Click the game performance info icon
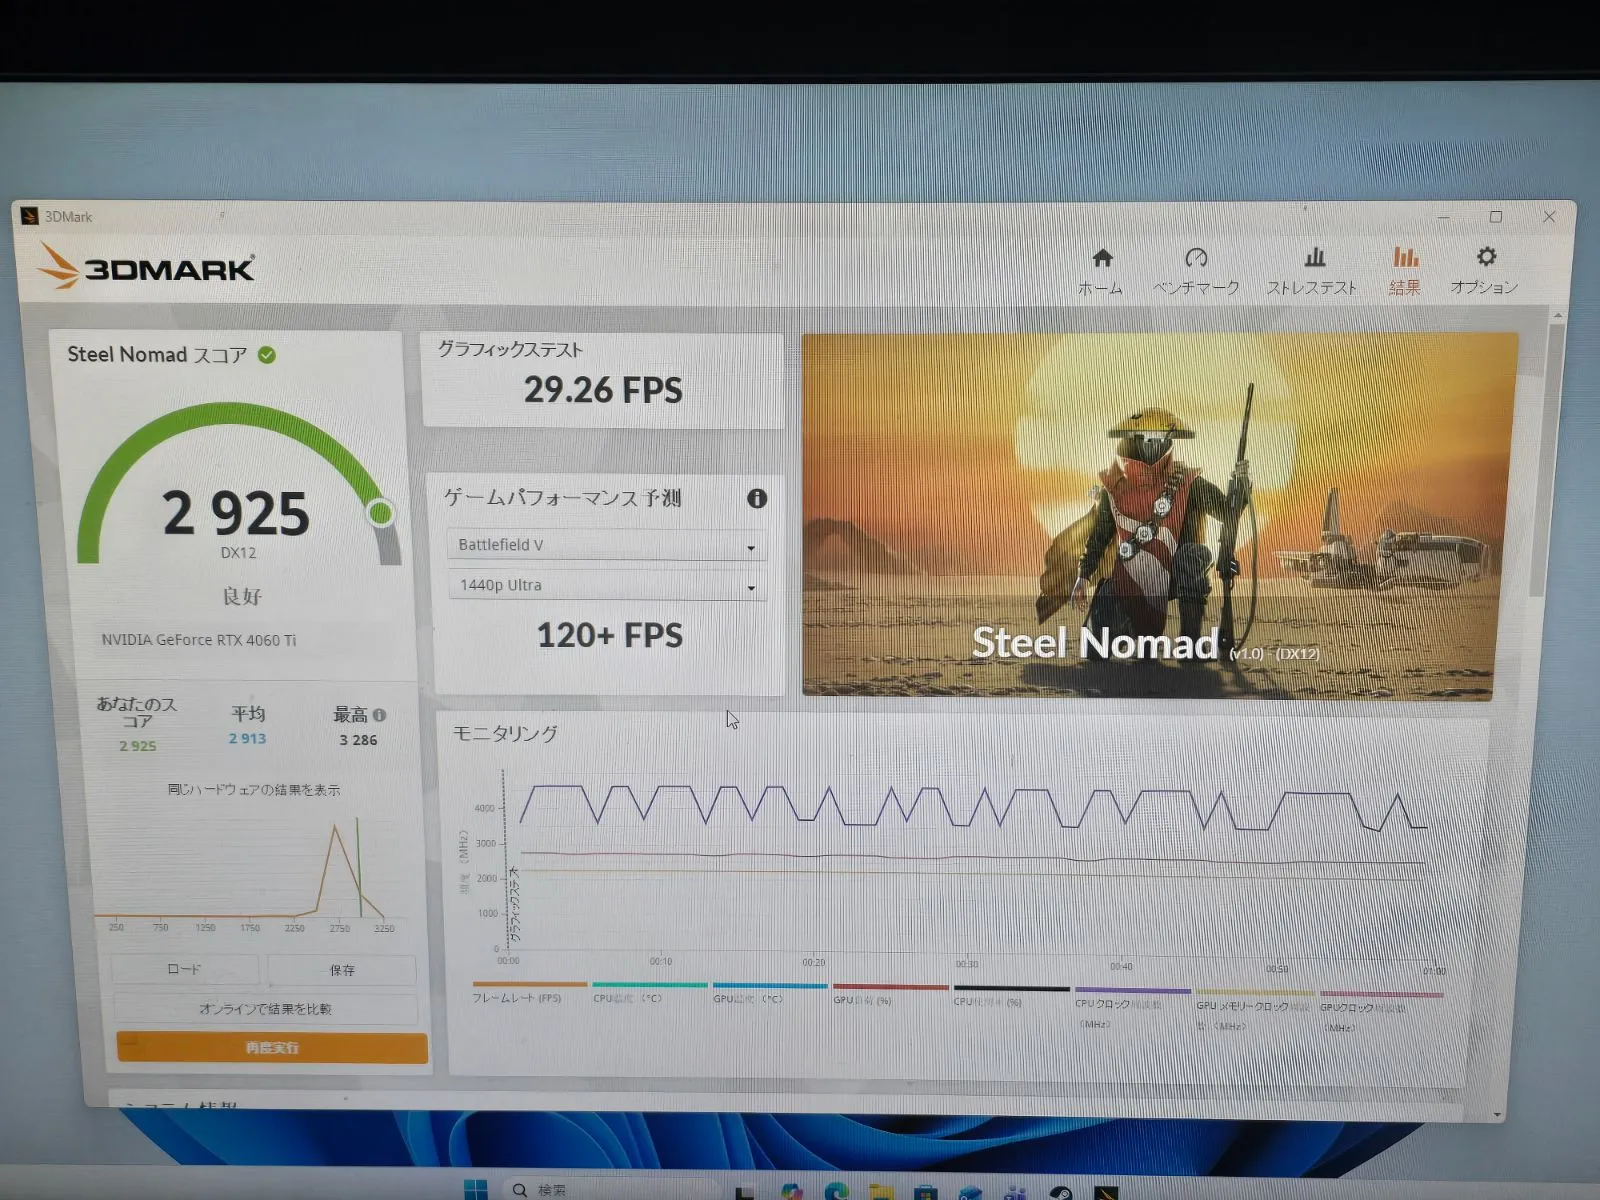Image resolution: width=1600 pixels, height=1200 pixels. tap(757, 498)
